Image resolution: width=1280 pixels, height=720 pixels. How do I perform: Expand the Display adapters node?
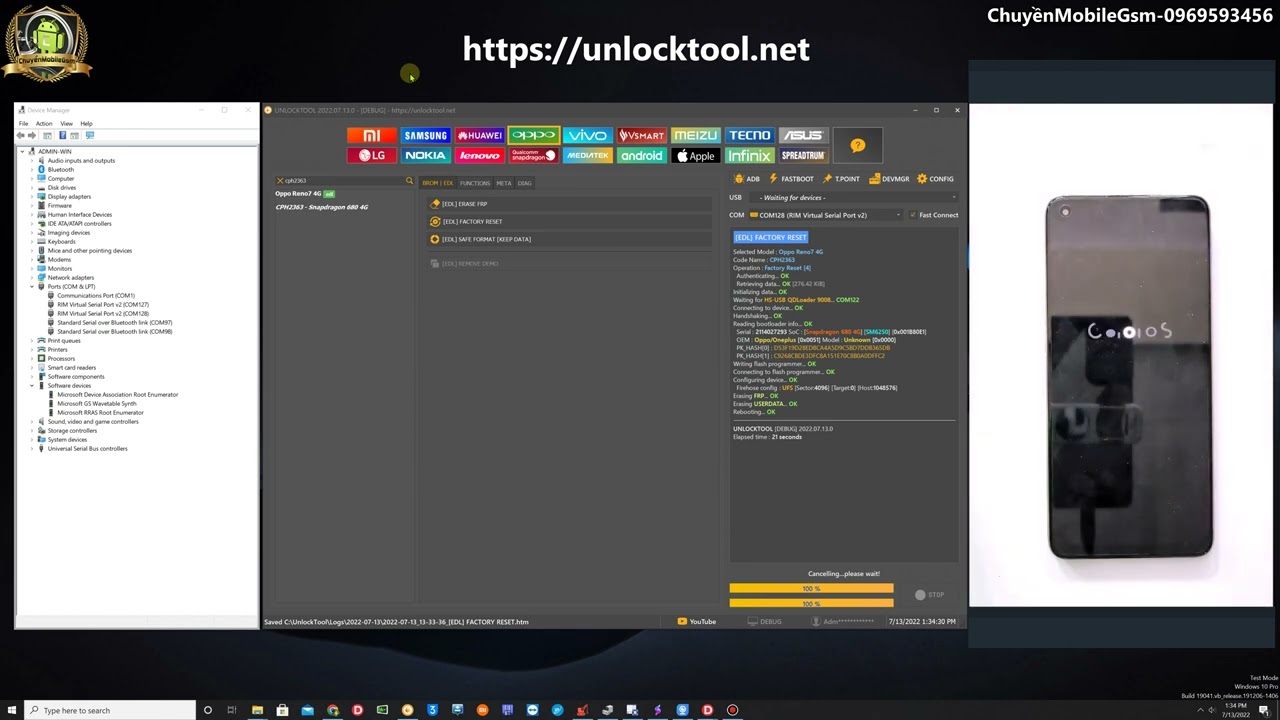click(32, 197)
